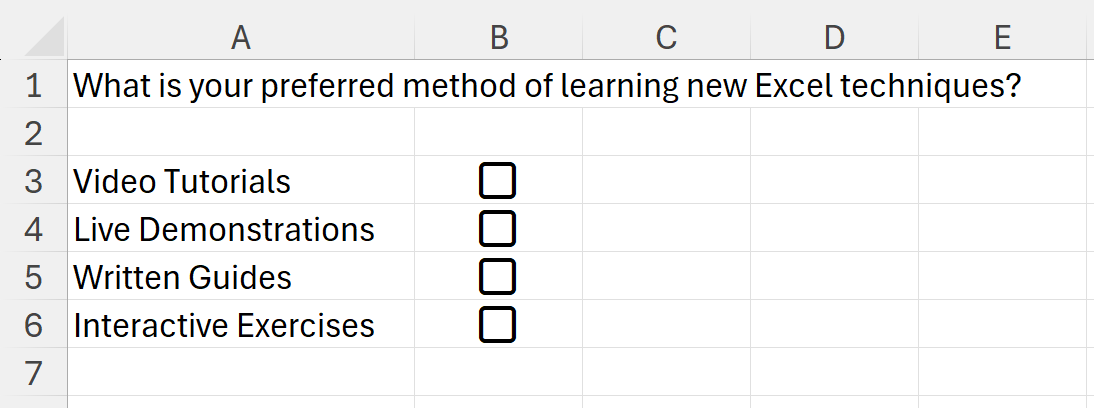
Task: Select column B header
Action: click(x=498, y=38)
